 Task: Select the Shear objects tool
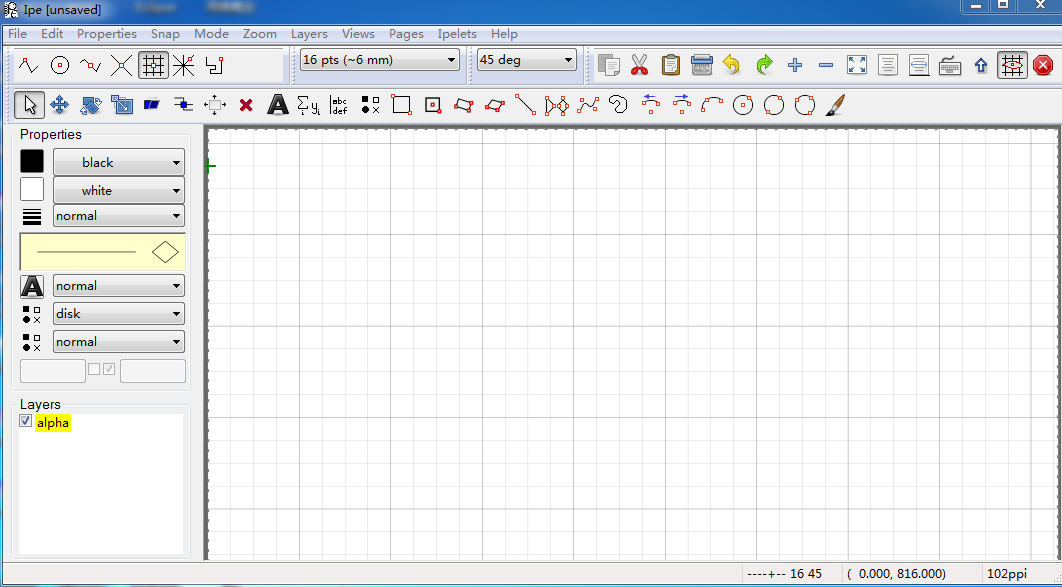point(152,104)
